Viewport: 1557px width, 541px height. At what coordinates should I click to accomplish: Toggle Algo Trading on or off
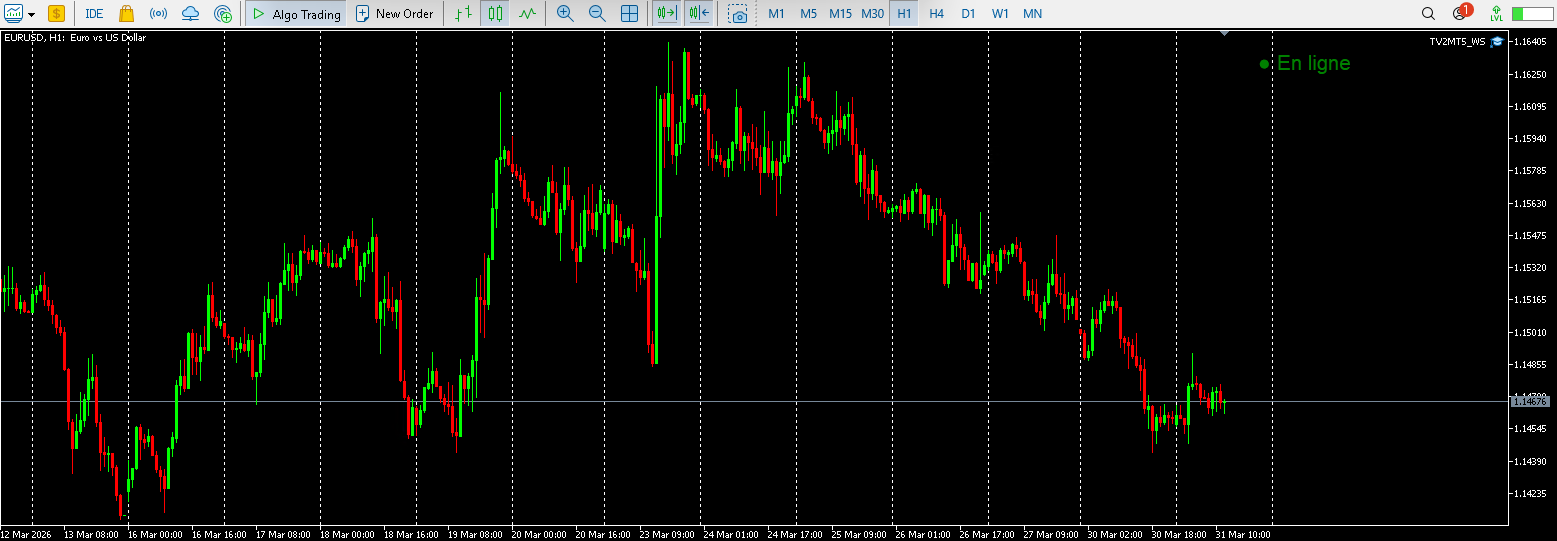pyautogui.click(x=296, y=14)
